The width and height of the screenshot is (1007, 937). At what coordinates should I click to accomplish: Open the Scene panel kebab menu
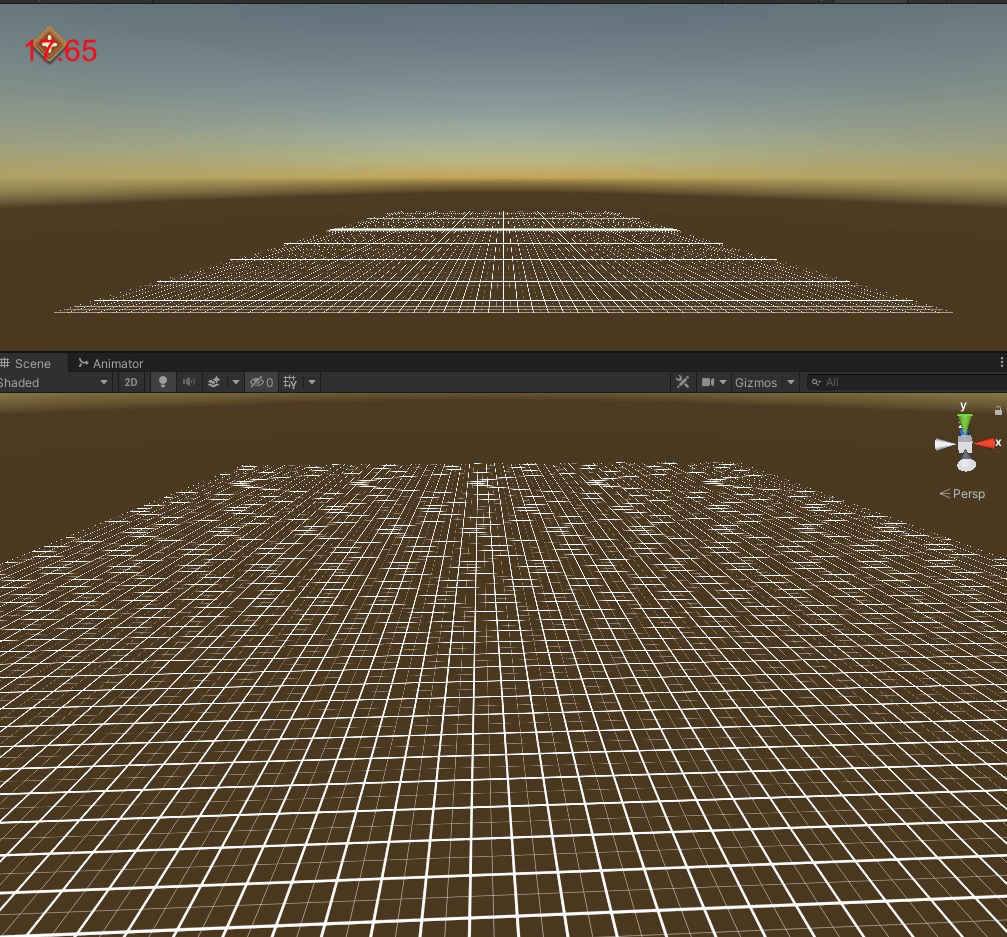[x=1001, y=363]
